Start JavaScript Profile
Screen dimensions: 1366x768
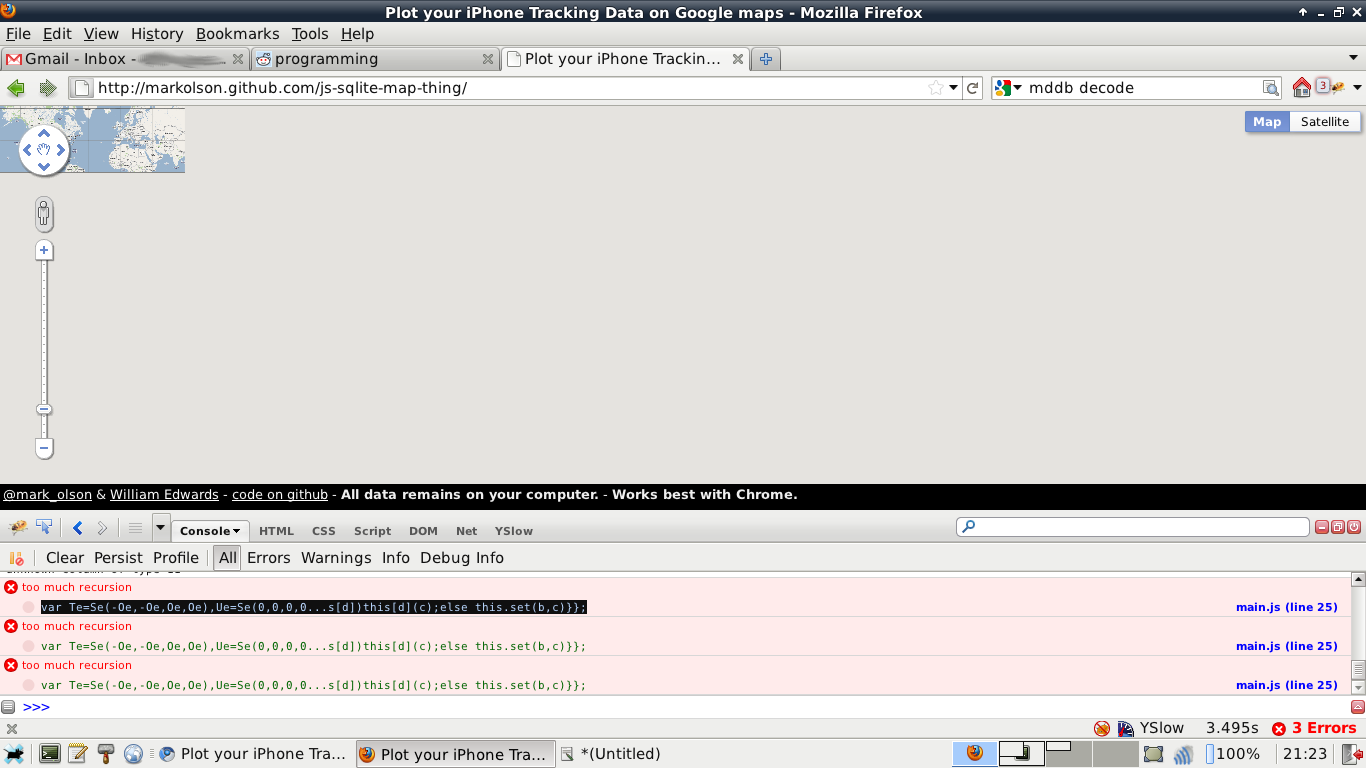176,558
